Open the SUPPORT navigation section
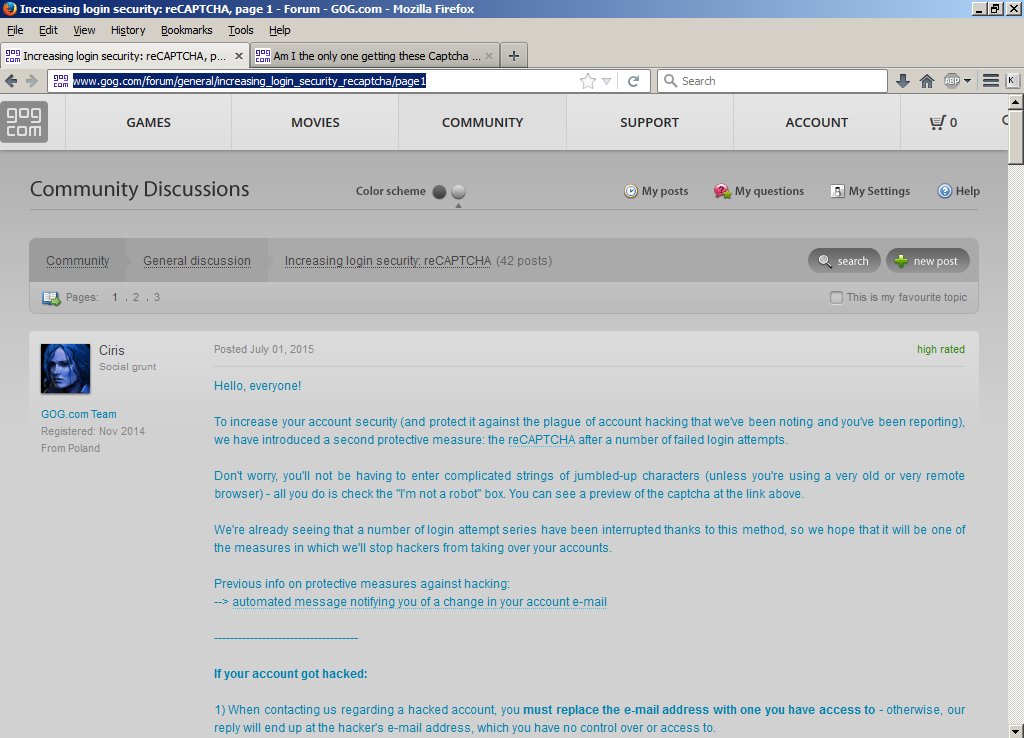 pyautogui.click(x=650, y=122)
